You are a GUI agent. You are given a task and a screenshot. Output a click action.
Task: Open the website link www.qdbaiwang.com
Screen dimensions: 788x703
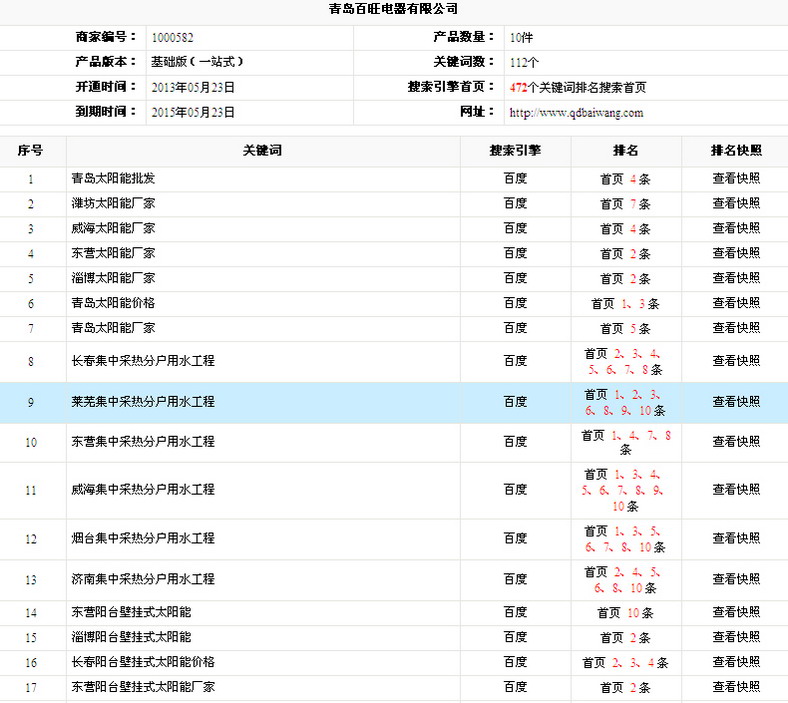point(576,113)
